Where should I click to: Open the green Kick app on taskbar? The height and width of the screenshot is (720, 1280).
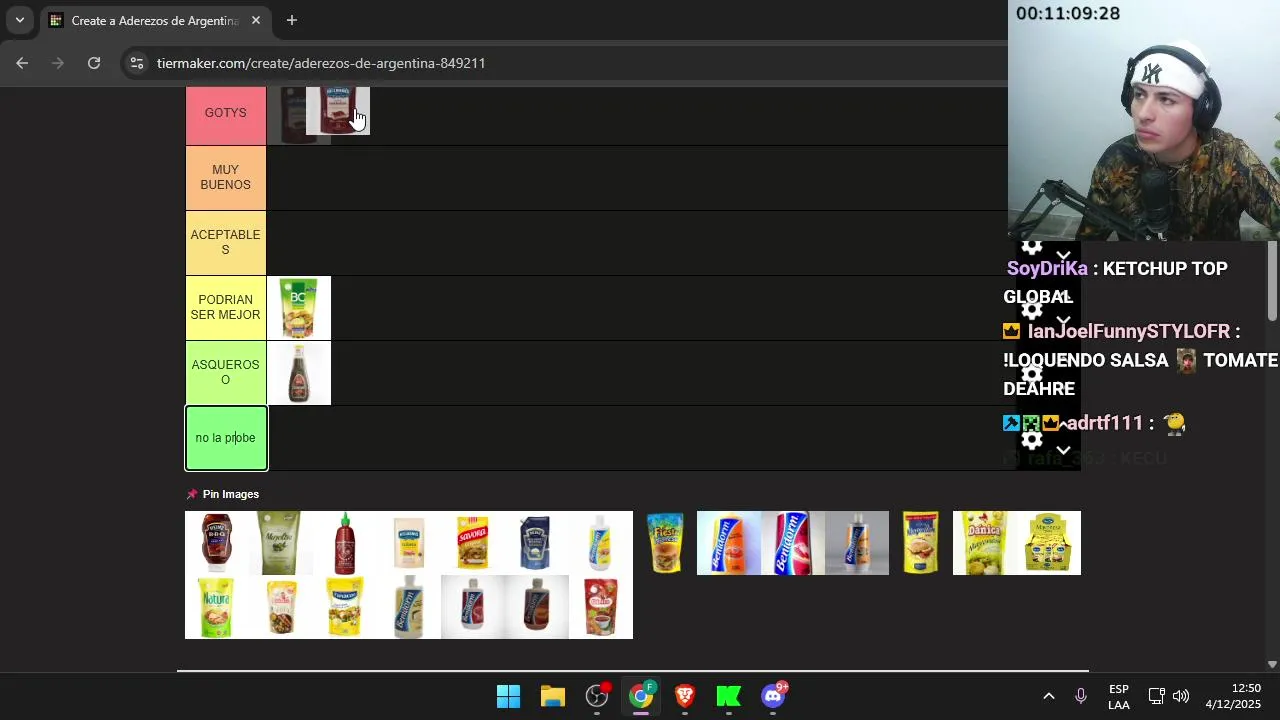click(729, 696)
